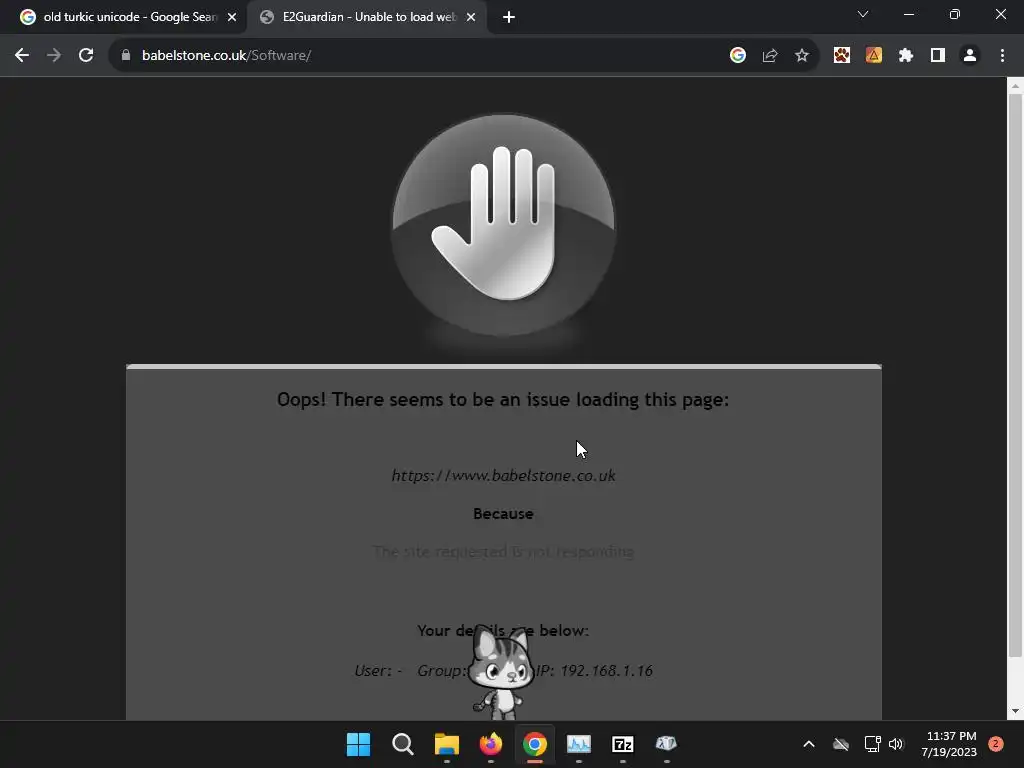View site information lock icon

click(126, 56)
